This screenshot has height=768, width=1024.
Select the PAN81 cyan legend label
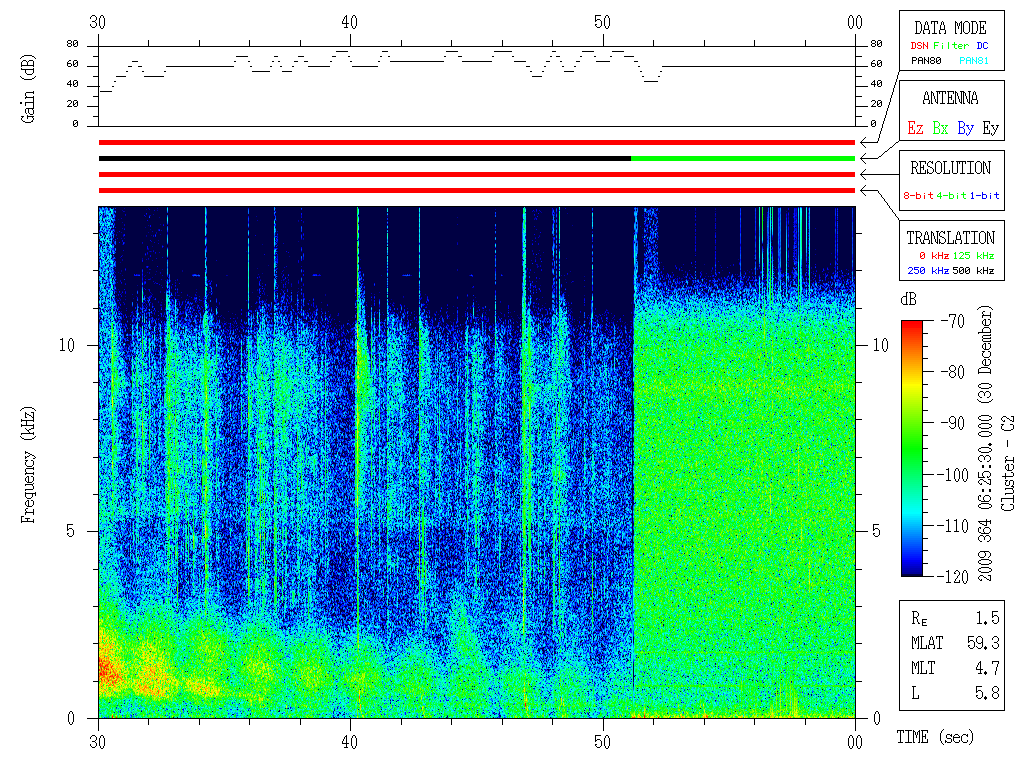coord(974,61)
